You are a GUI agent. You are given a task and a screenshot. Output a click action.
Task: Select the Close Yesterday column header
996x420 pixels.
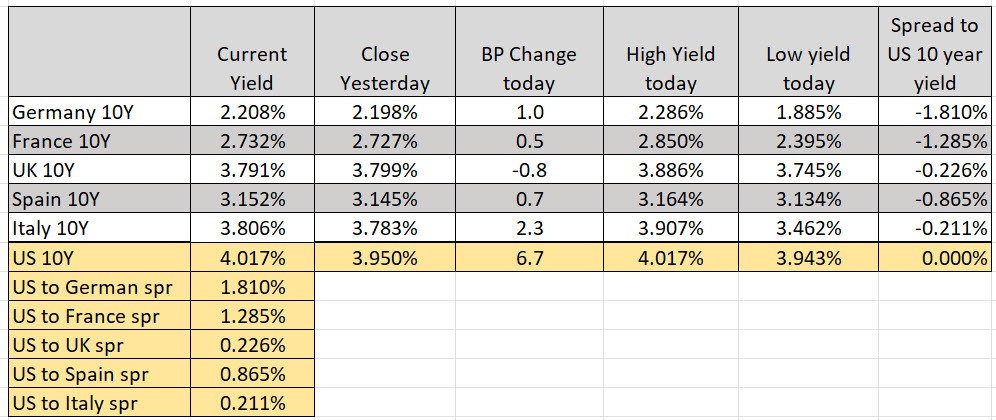385,68
